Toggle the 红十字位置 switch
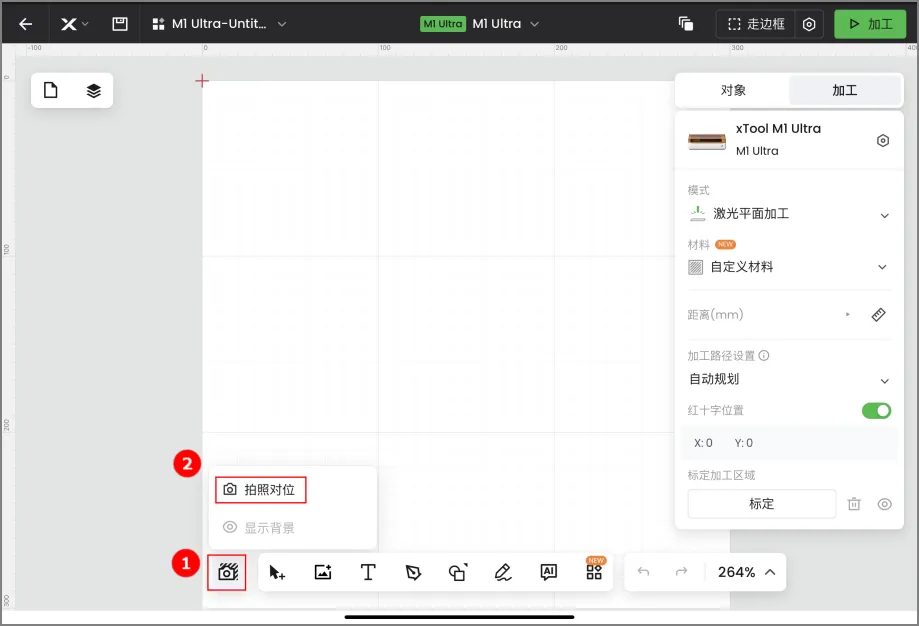Image resolution: width=919 pixels, height=626 pixels. [x=876, y=410]
